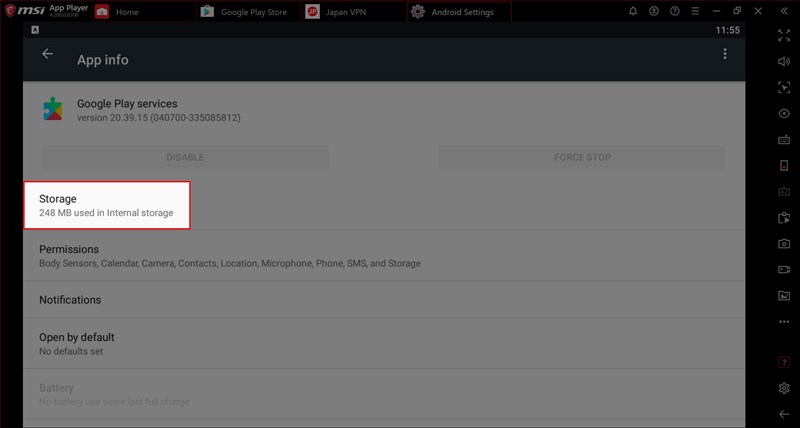Open the media folder icon
The width and height of the screenshot is (800, 428).
784,295
